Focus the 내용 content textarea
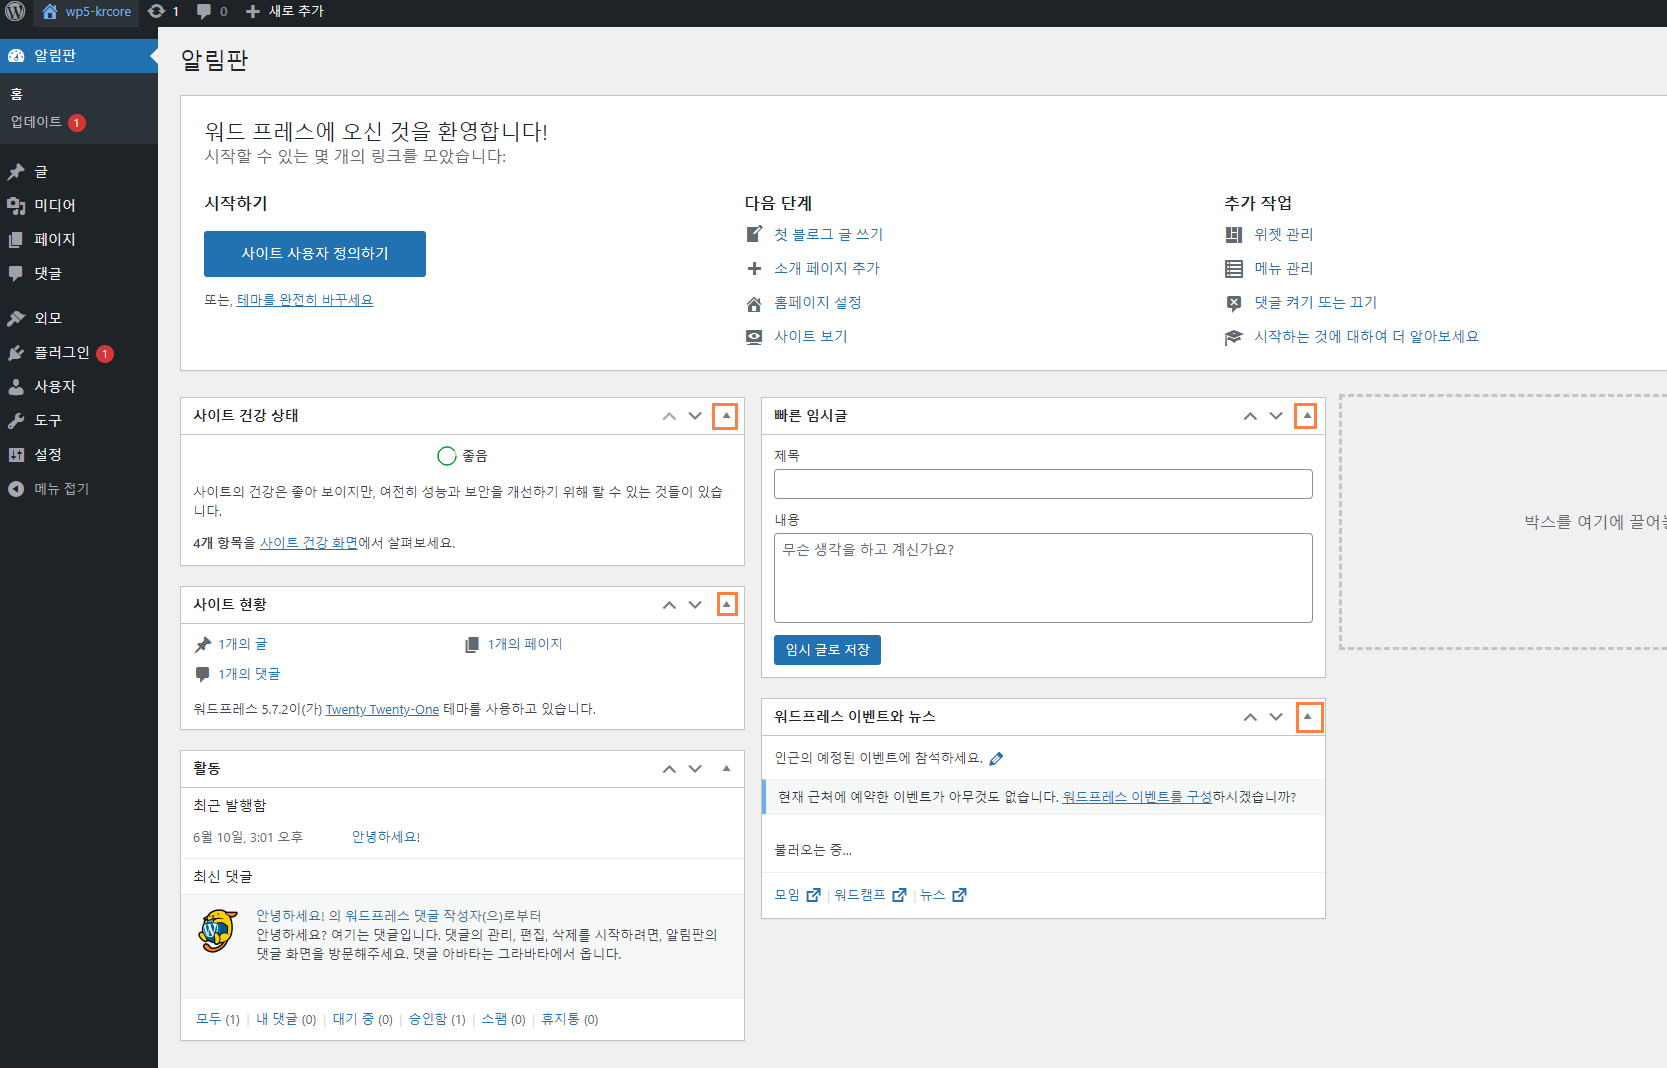The image size is (1667, 1068). click(x=1043, y=578)
